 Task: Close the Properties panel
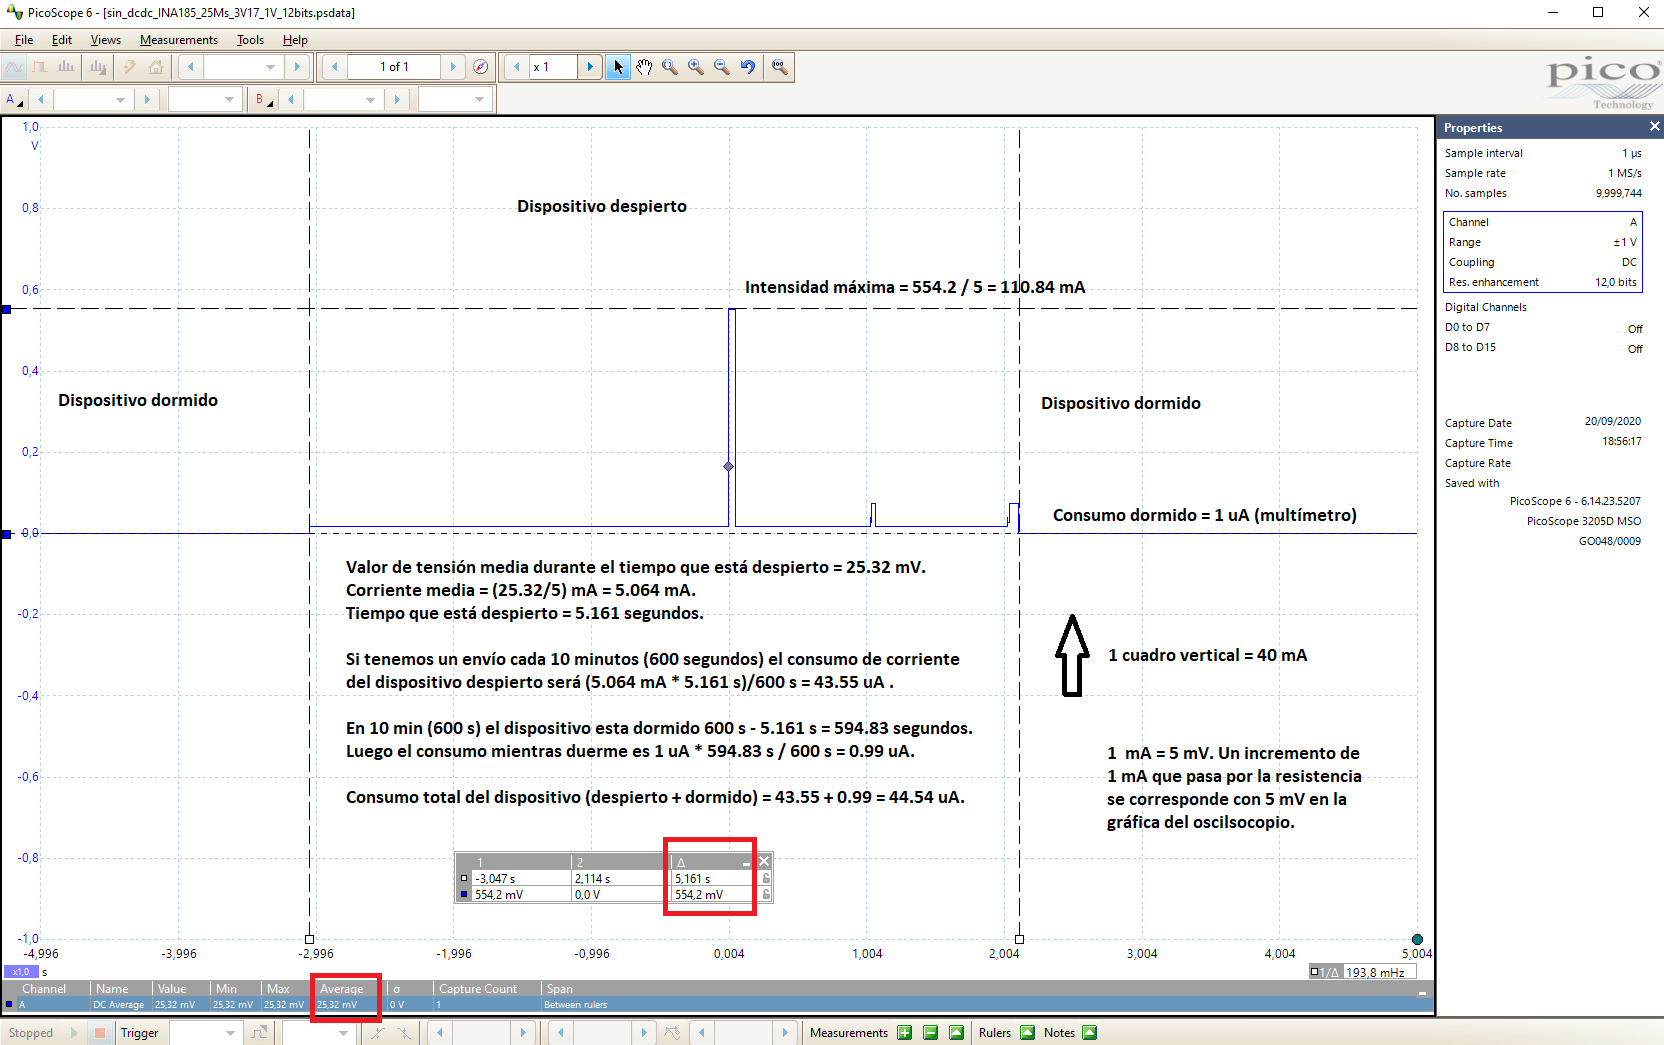(x=1654, y=127)
